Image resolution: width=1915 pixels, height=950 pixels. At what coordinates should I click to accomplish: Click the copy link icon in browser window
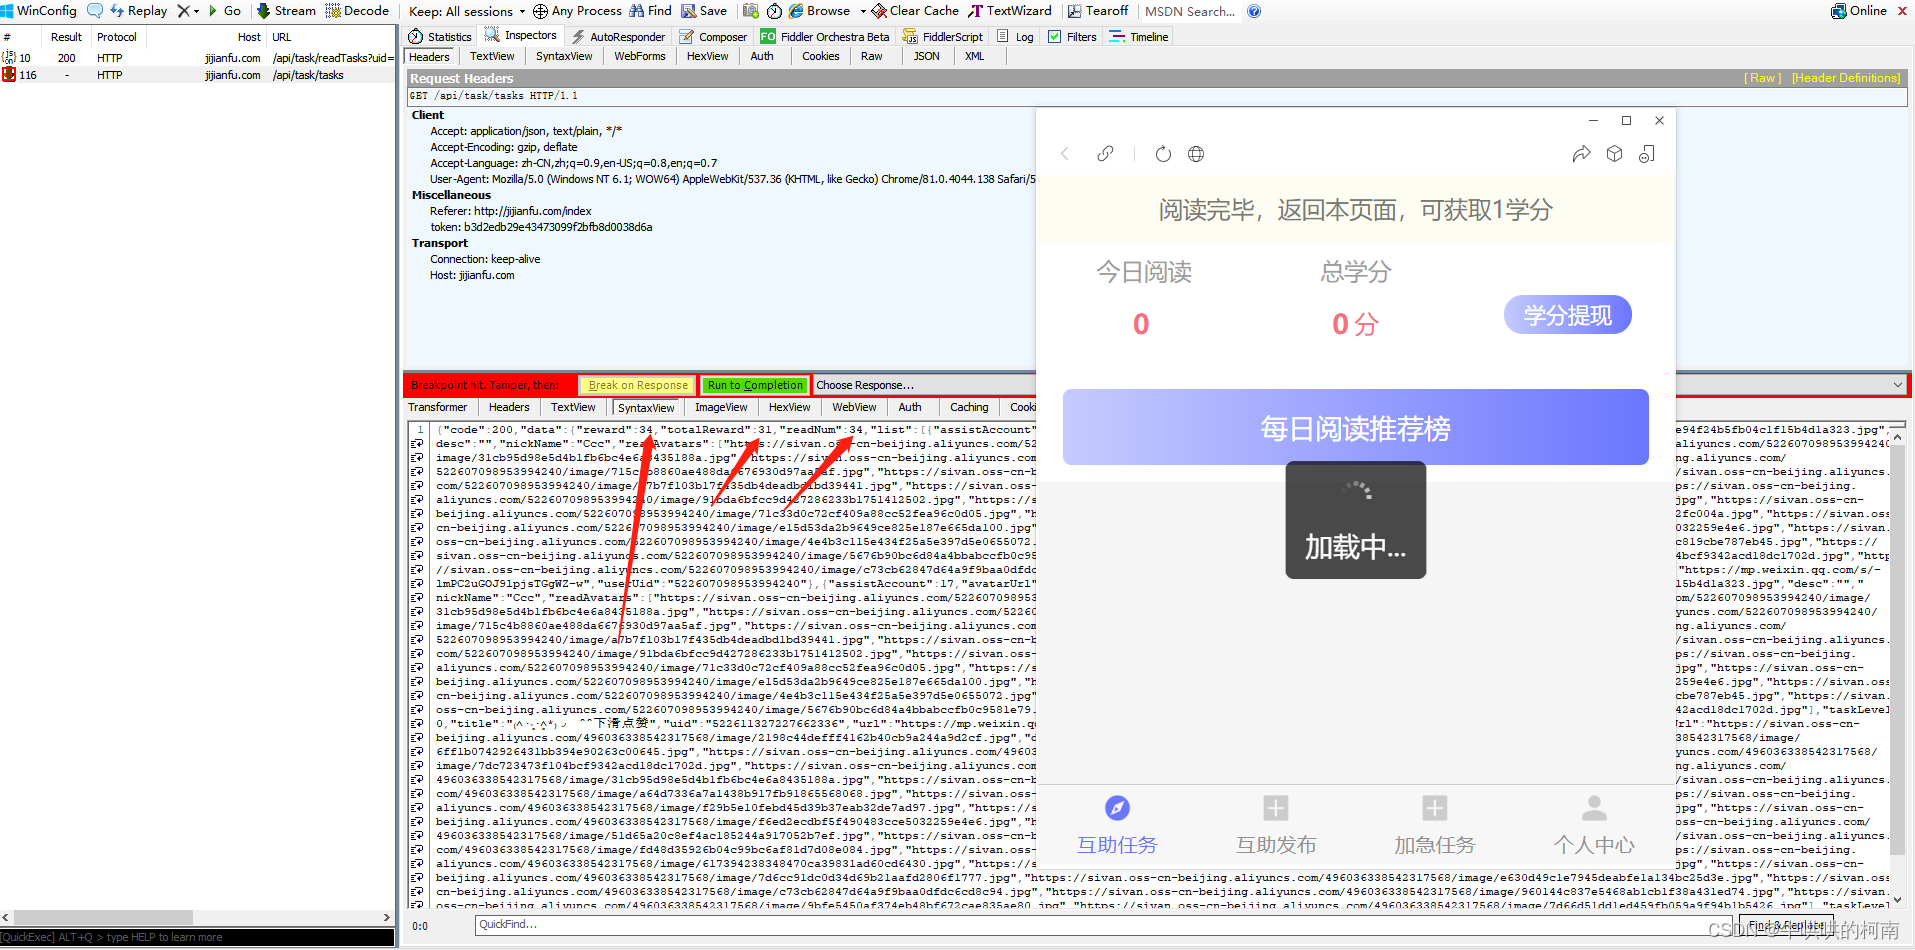click(x=1105, y=154)
